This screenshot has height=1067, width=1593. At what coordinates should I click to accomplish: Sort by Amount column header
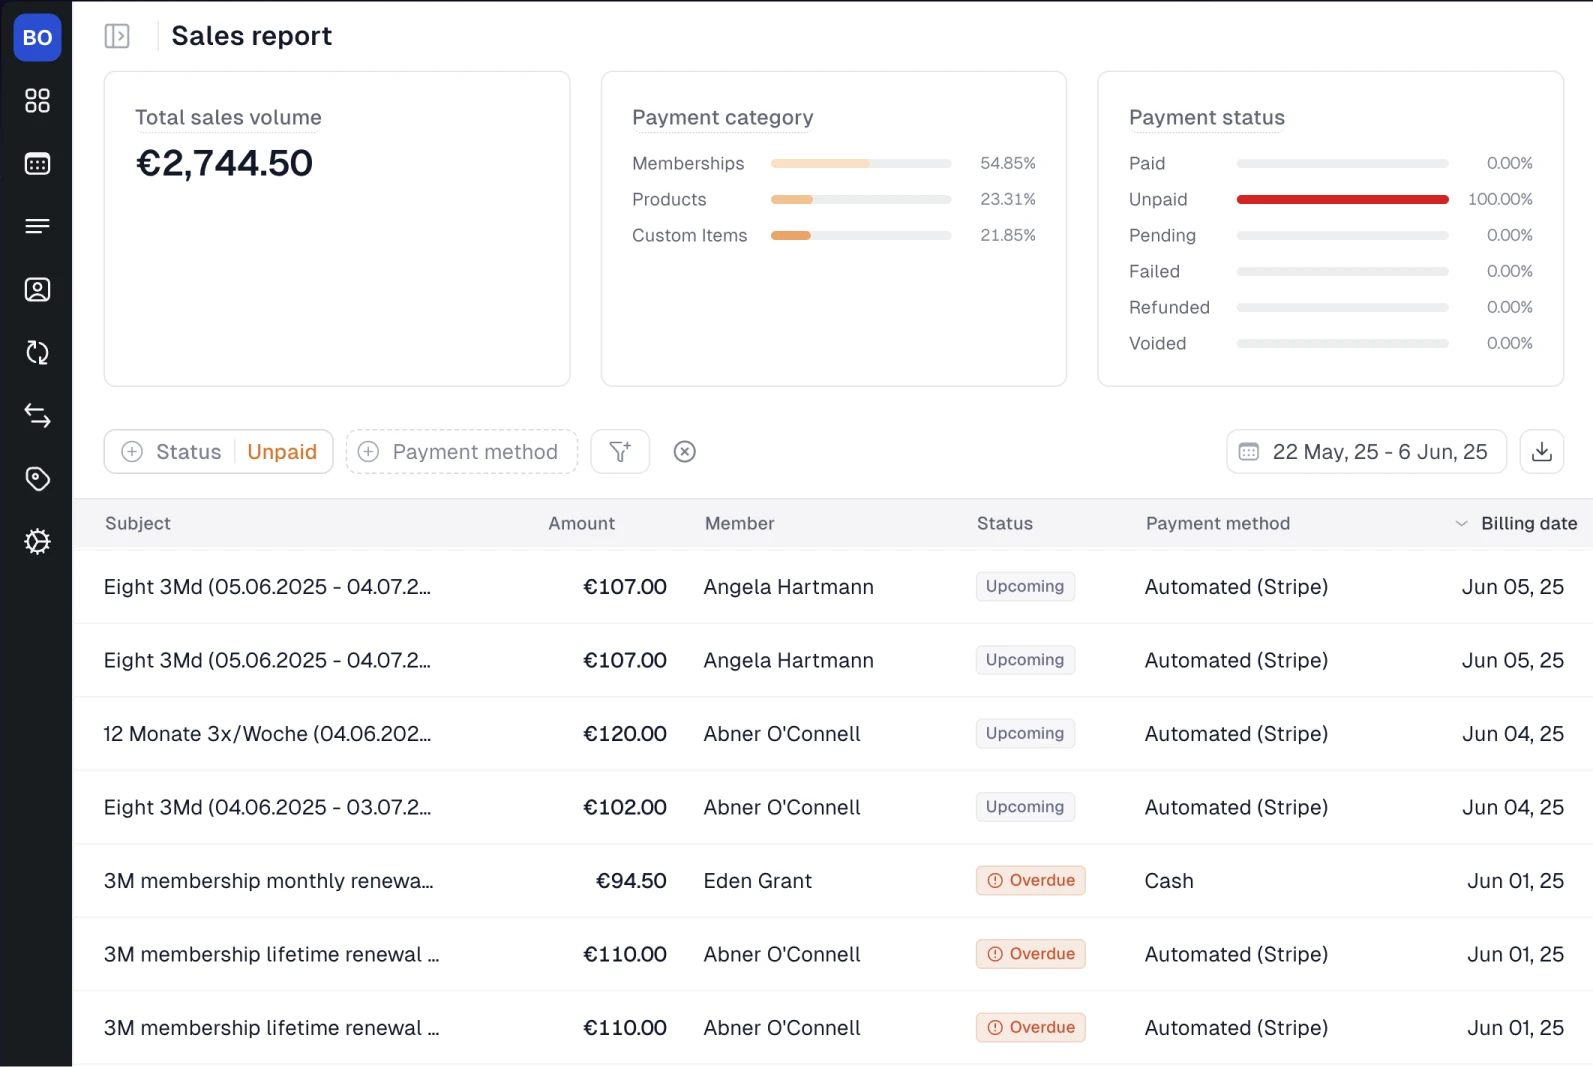click(x=582, y=524)
